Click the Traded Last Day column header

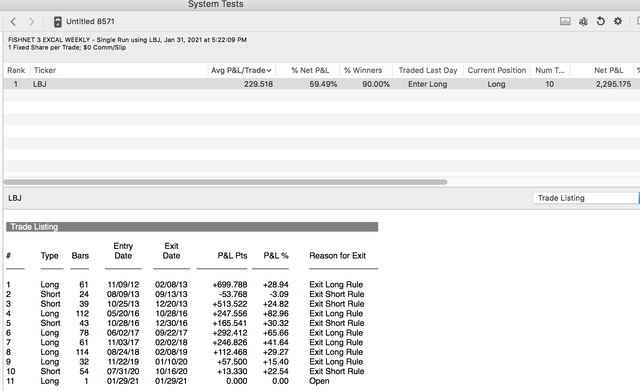[428, 70]
